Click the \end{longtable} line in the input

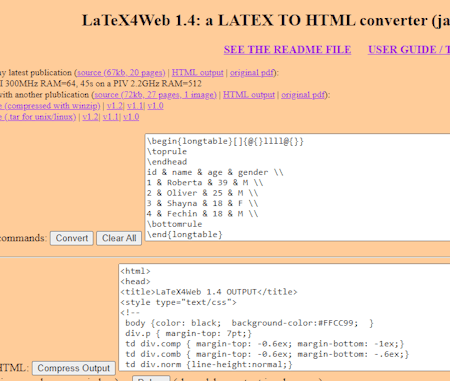(185, 234)
